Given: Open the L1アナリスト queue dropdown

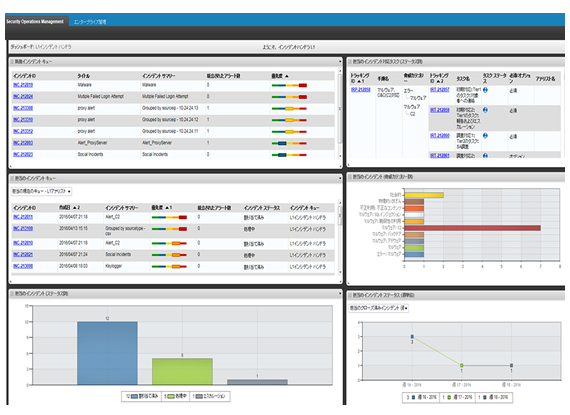Looking at the screenshot, I should (41, 191).
